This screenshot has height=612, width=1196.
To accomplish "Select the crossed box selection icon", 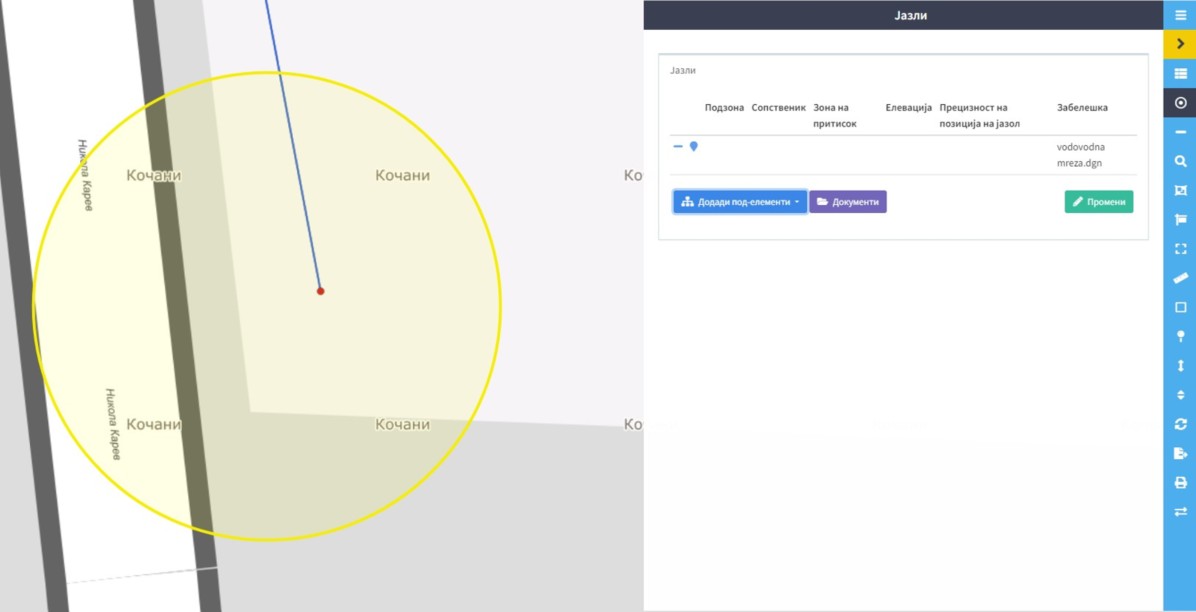I will pyautogui.click(x=1180, y=191).
